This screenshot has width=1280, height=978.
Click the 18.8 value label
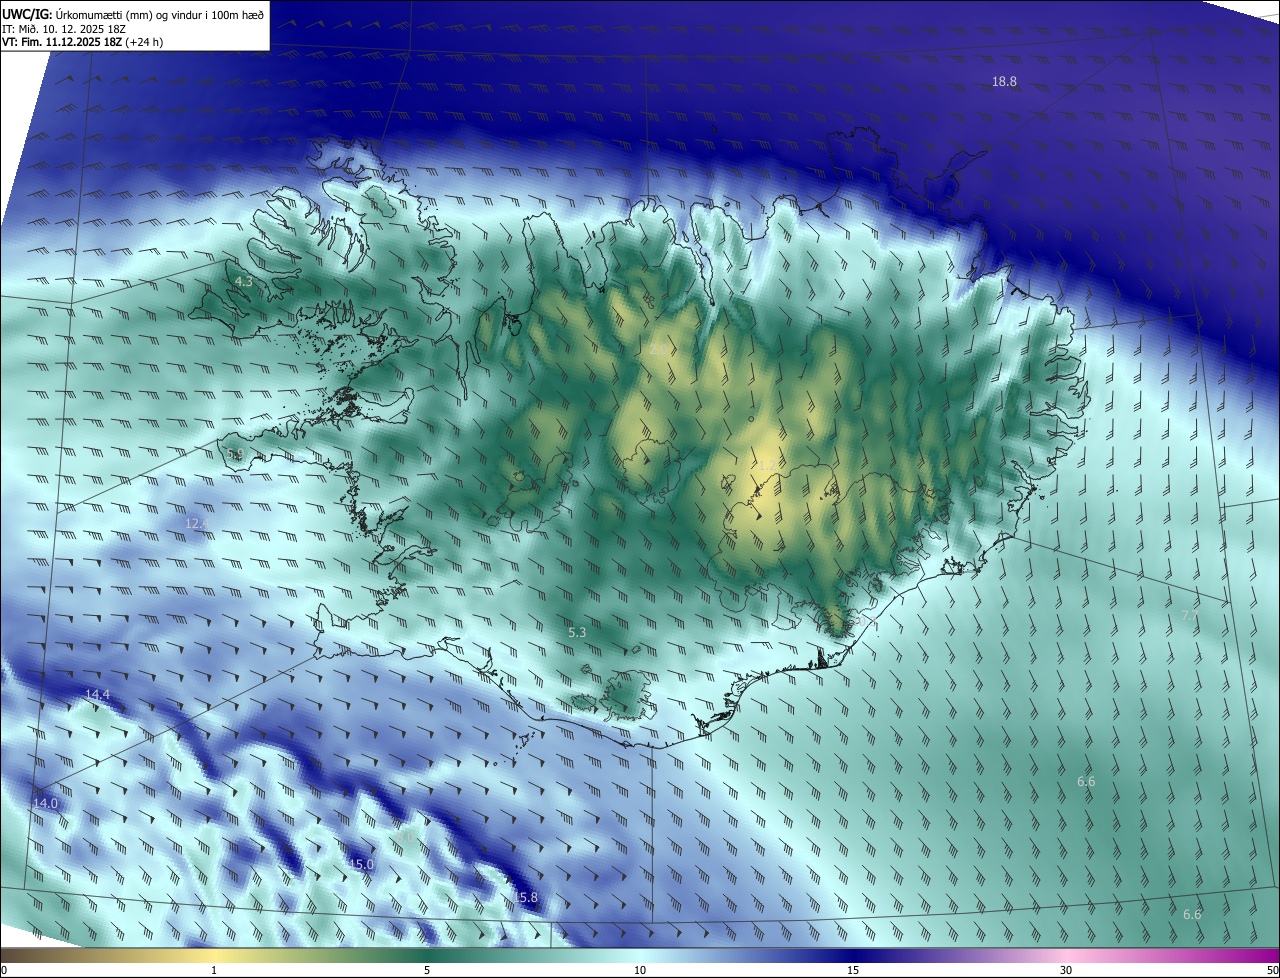pyautogui.click(x=1004, y=82)
